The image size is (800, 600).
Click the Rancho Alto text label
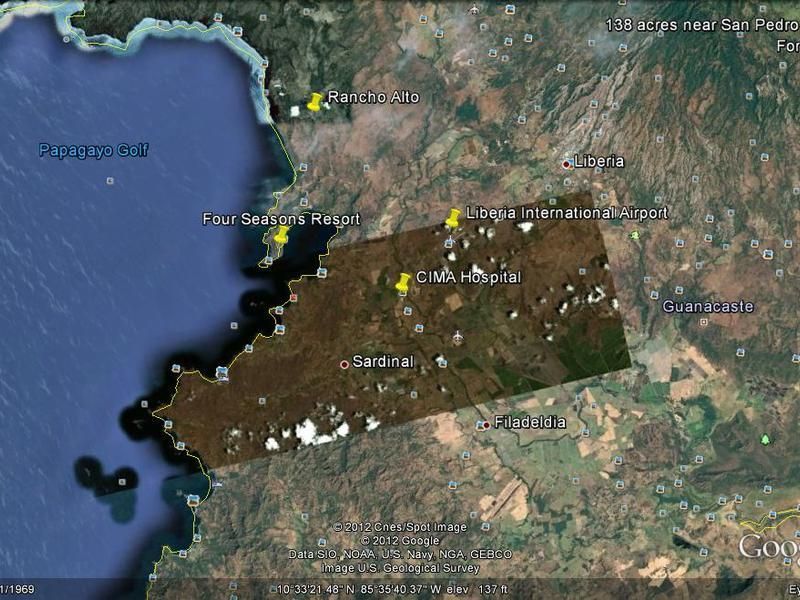pos(373,97)
